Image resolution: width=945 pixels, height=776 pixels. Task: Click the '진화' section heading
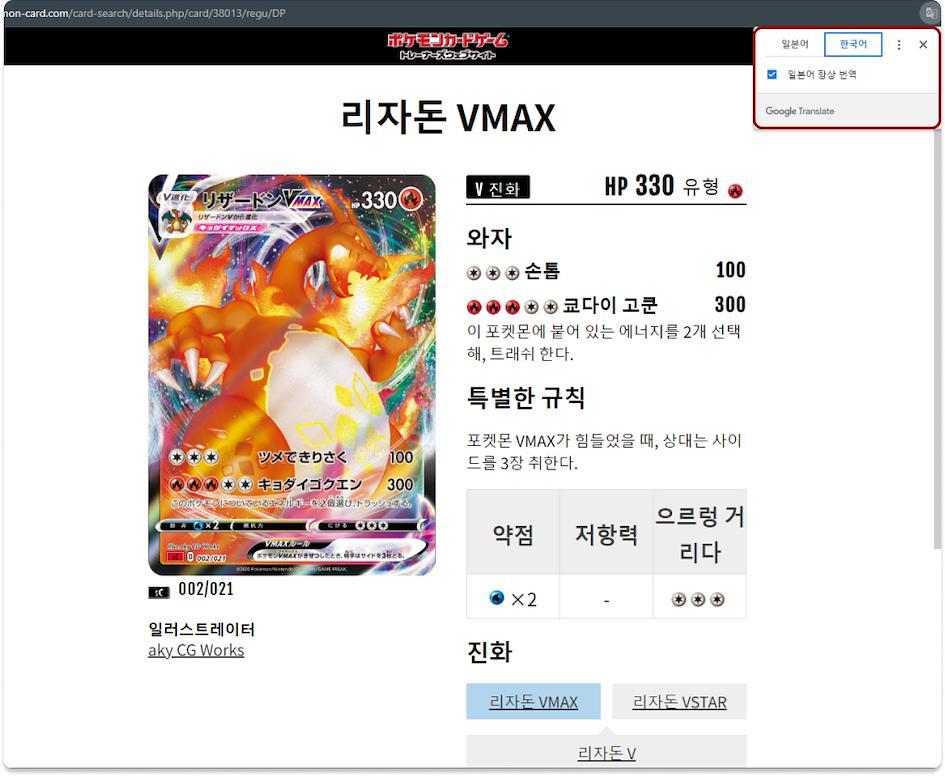pos(489,651)
